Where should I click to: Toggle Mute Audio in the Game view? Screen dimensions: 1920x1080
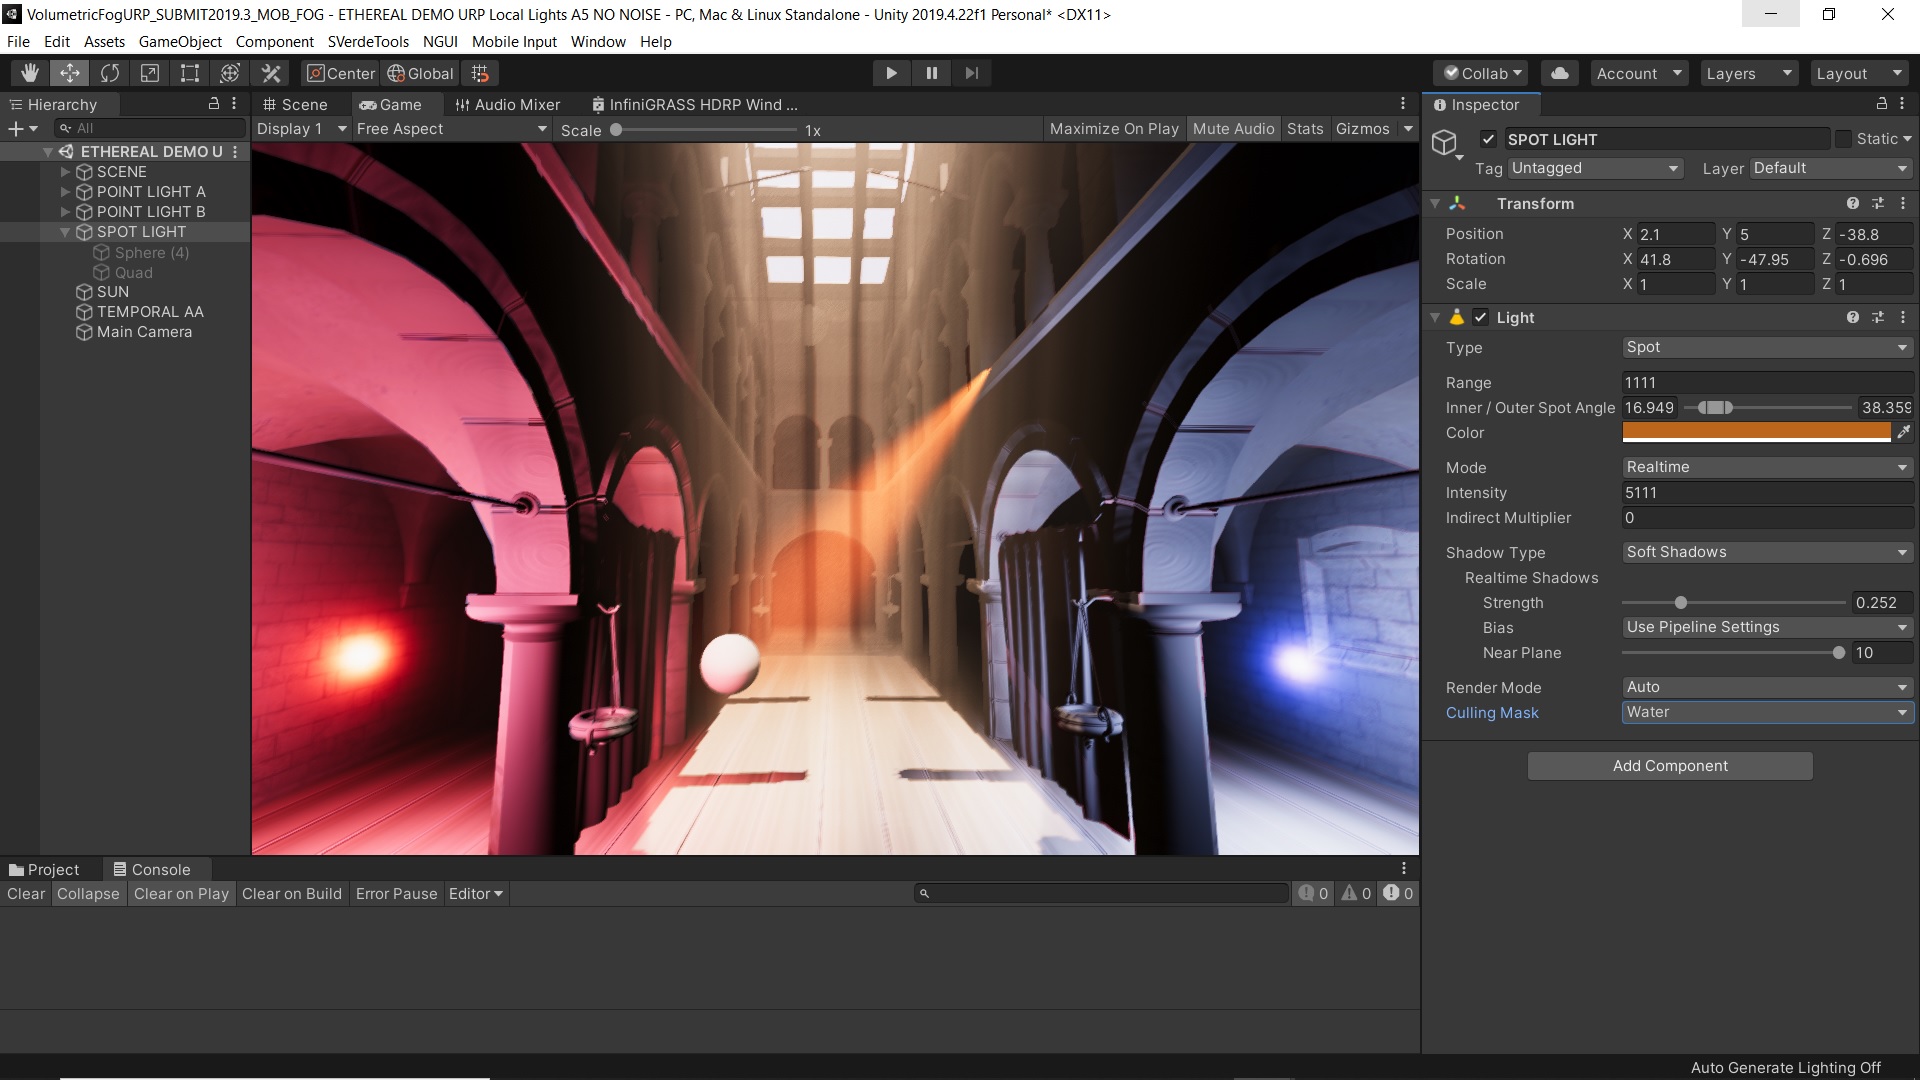pyautogui.click(x=1234, y=128)
